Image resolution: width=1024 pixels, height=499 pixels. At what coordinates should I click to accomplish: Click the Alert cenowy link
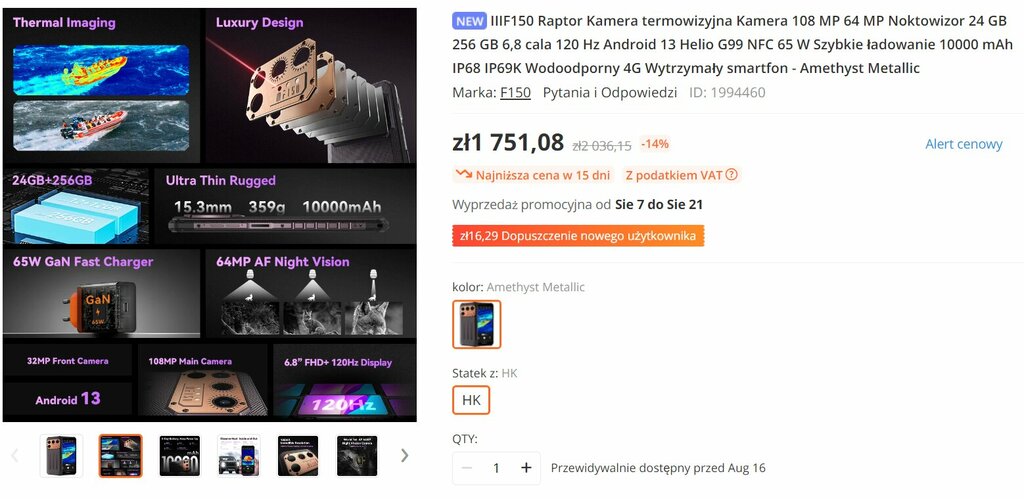[x=963, y=144]
